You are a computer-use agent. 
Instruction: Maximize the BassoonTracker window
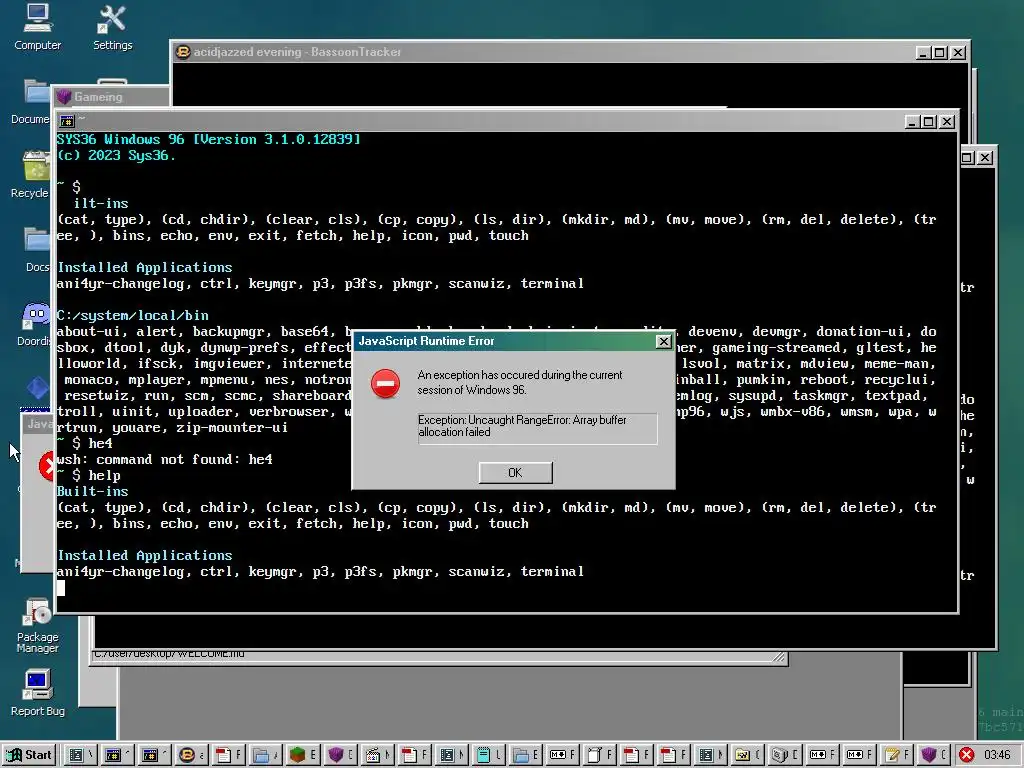point(940,53)
